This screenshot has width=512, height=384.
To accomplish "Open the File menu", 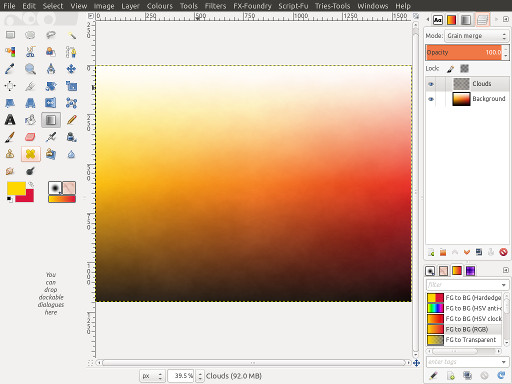I will [9, 6].
